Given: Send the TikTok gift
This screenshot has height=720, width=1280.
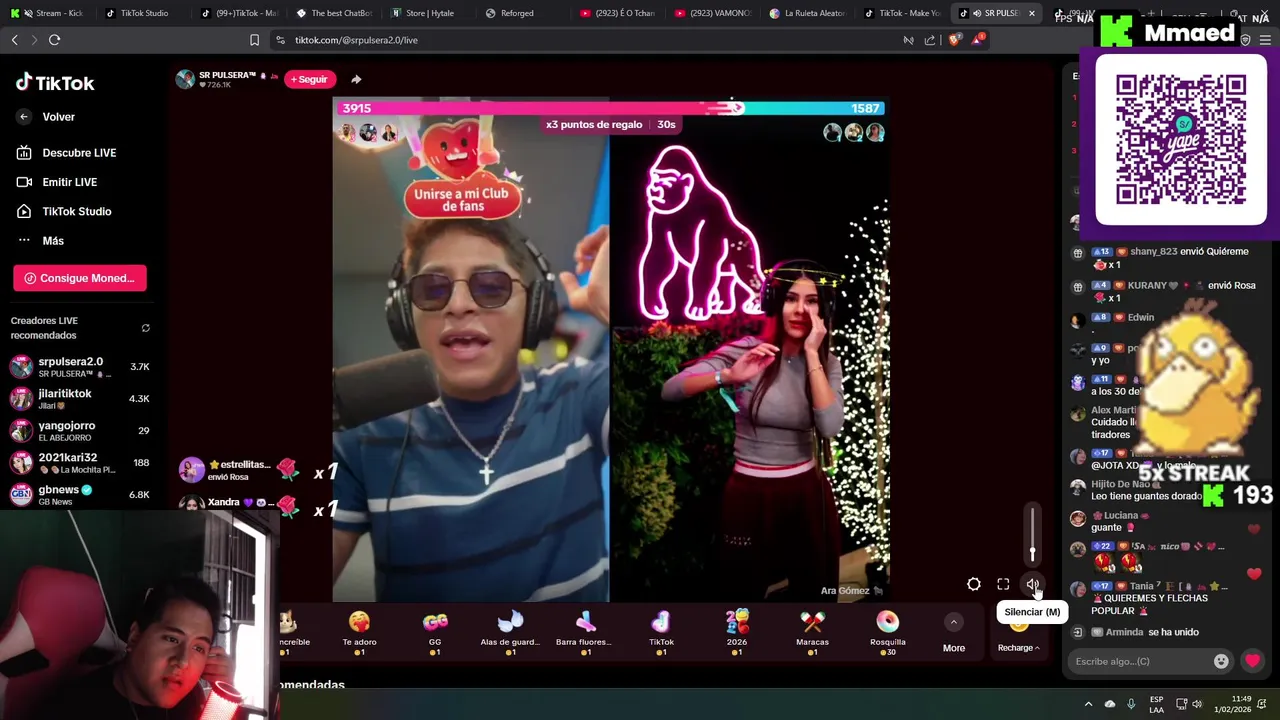Looking at the screenshot, I should [x=661, y=632].
